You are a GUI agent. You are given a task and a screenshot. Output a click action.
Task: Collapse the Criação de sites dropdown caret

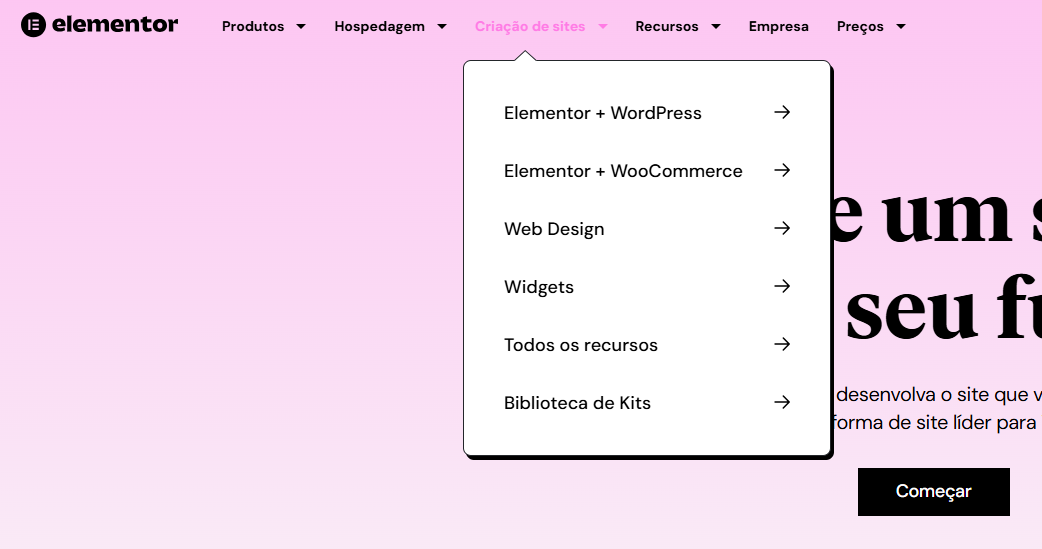point(603,27)
